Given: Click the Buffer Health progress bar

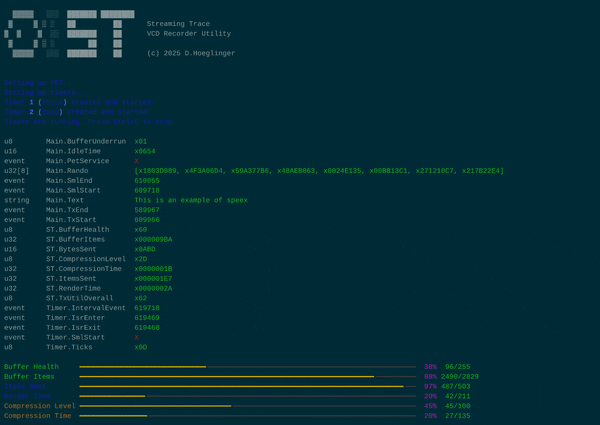Looking at the screenshot, I should (x=247, y=367).
